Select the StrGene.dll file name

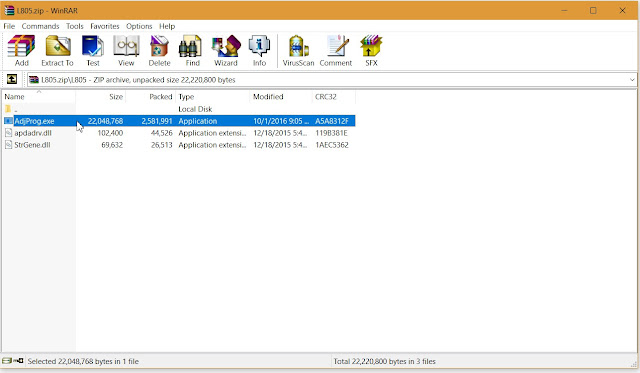click(x=32, y=144)
